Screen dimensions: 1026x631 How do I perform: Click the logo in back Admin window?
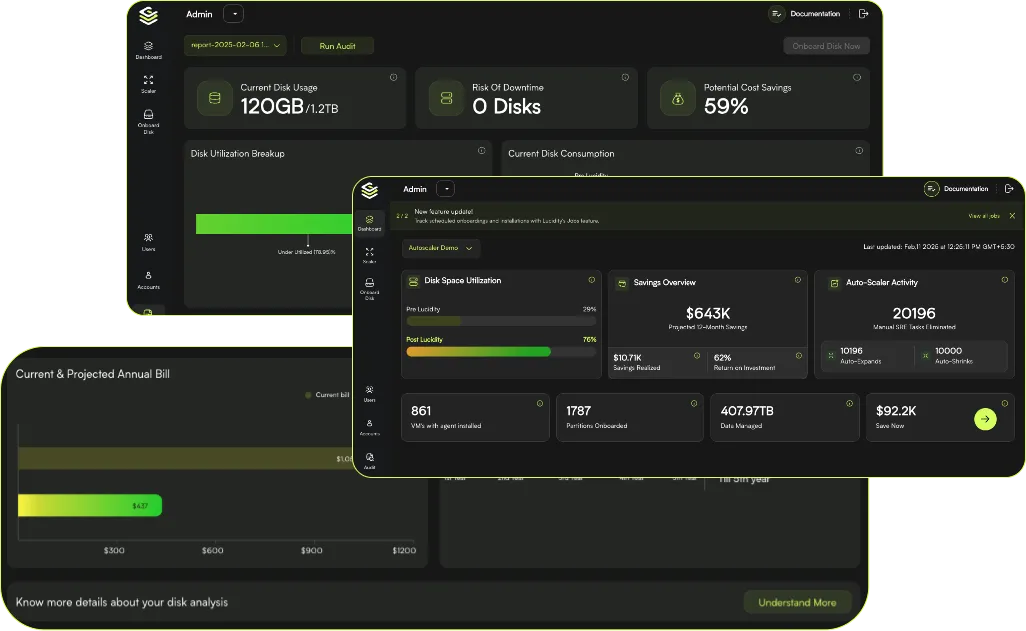click(x=149, y=15)
